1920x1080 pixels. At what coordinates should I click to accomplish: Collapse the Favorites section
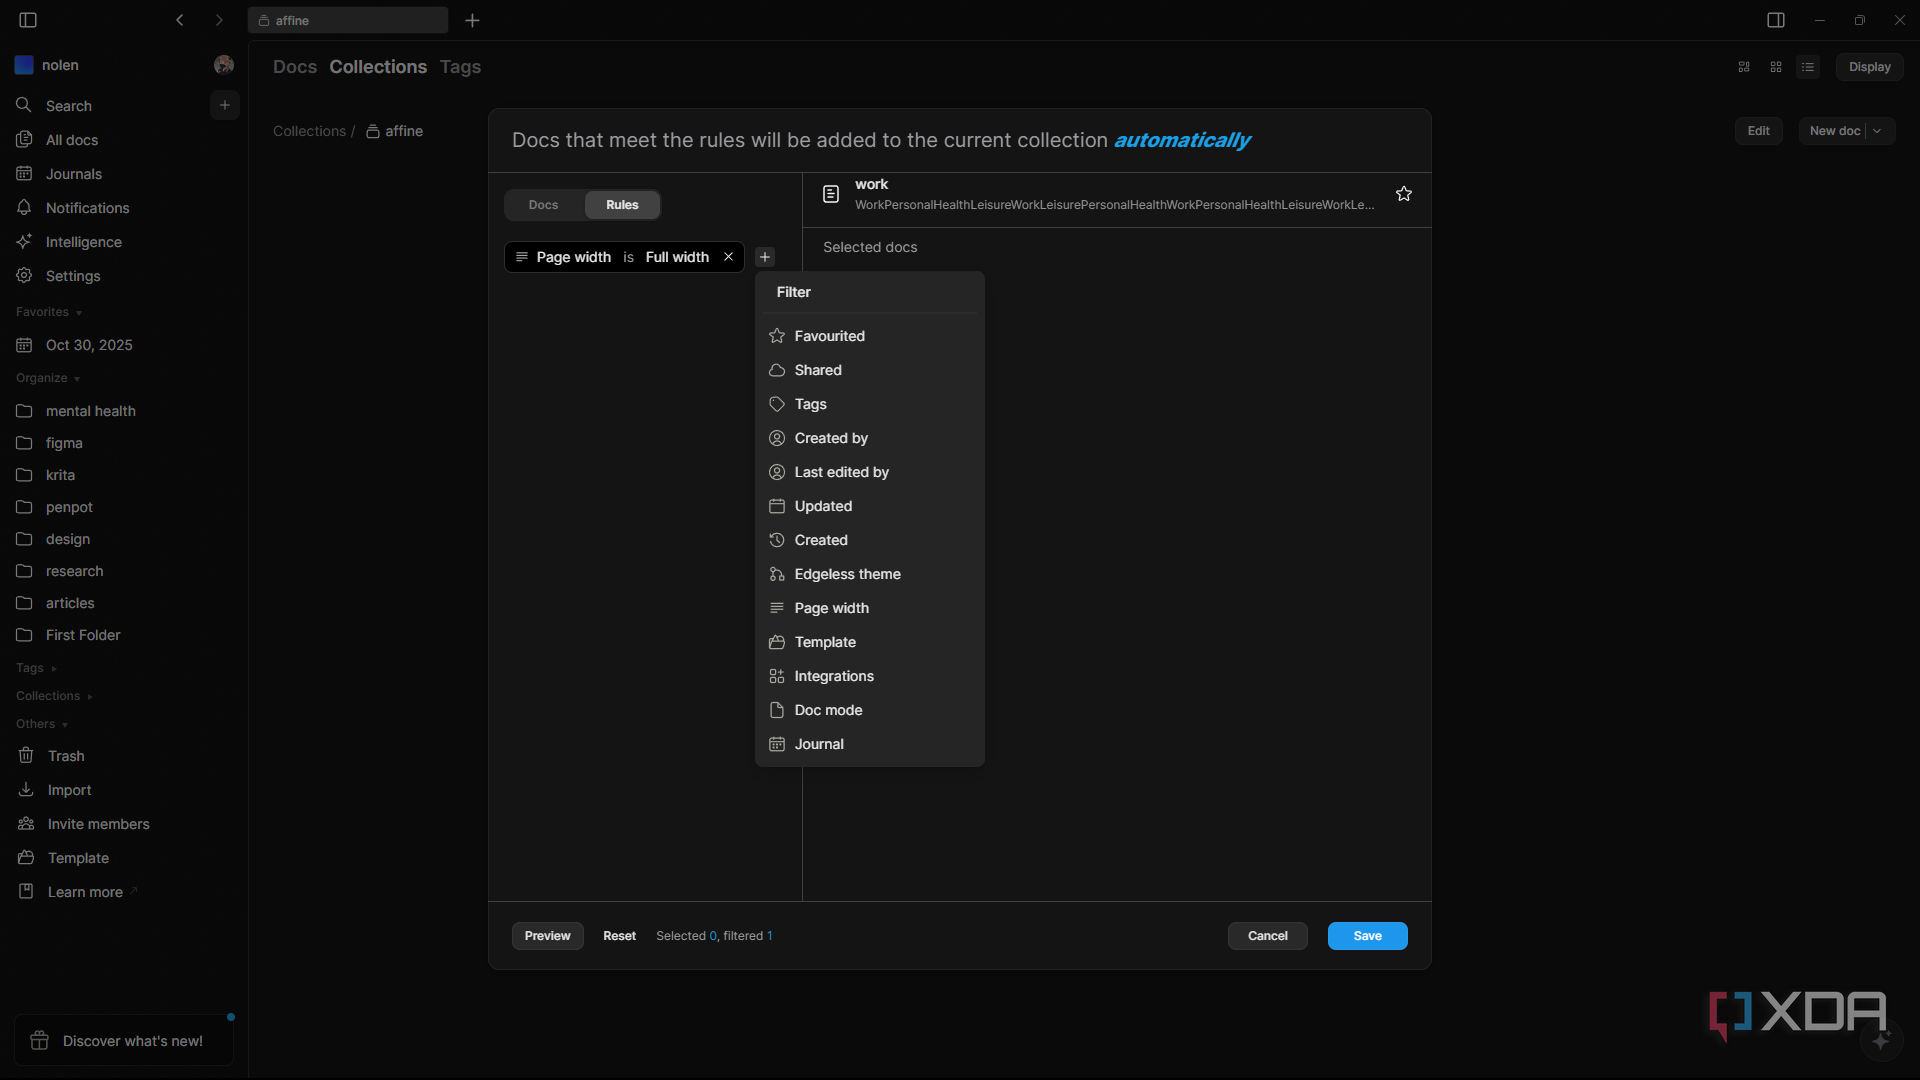[49, 312]
